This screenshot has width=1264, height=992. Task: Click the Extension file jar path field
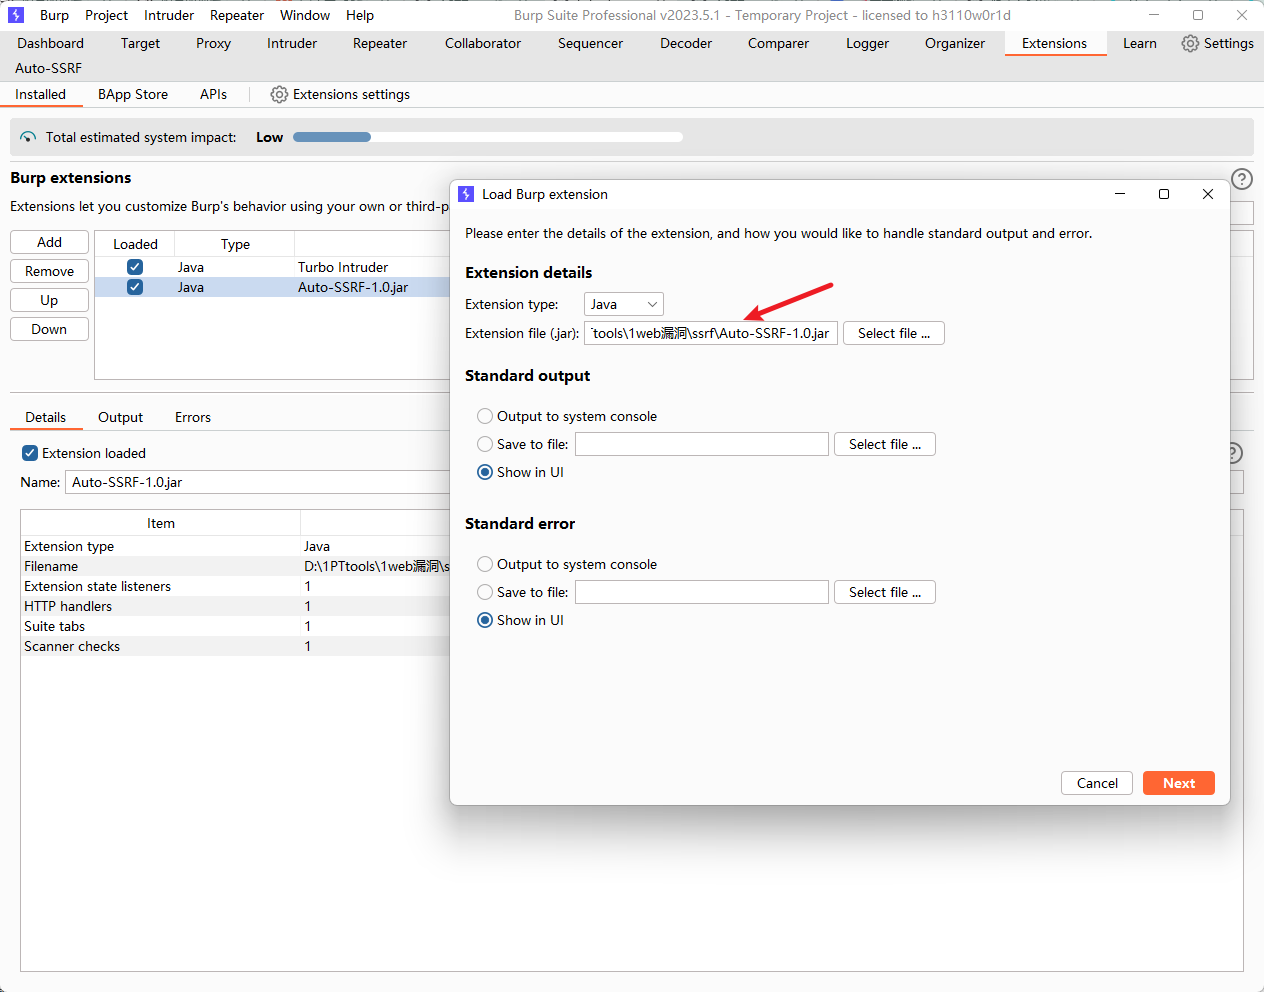point(711,333)
